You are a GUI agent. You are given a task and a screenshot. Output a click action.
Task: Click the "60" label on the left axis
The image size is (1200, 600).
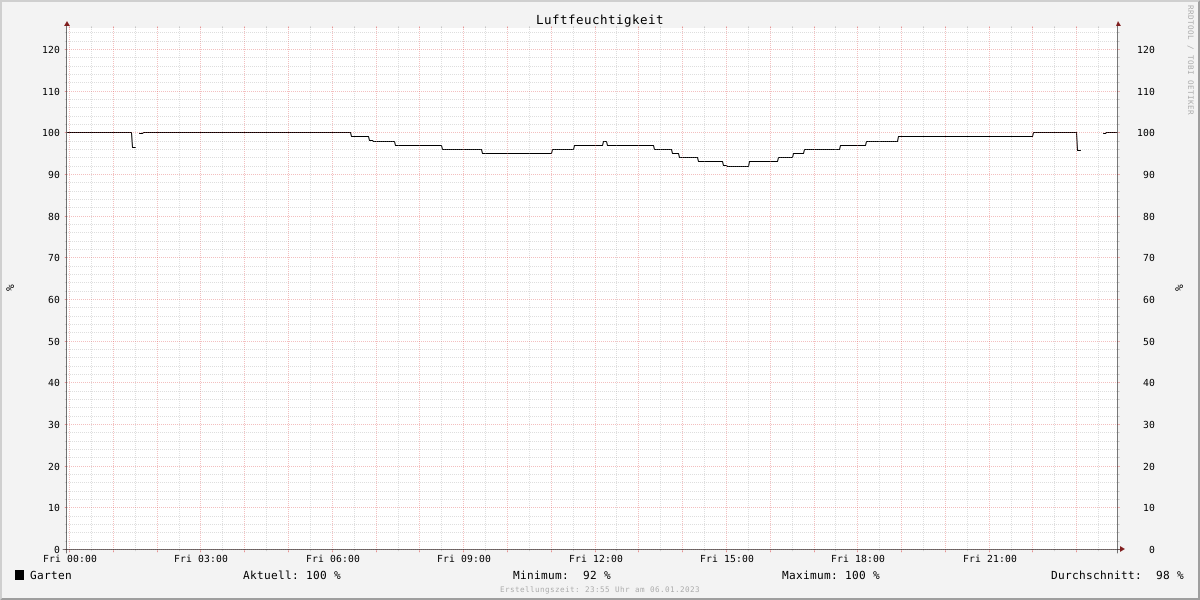[x=54, y=300]
